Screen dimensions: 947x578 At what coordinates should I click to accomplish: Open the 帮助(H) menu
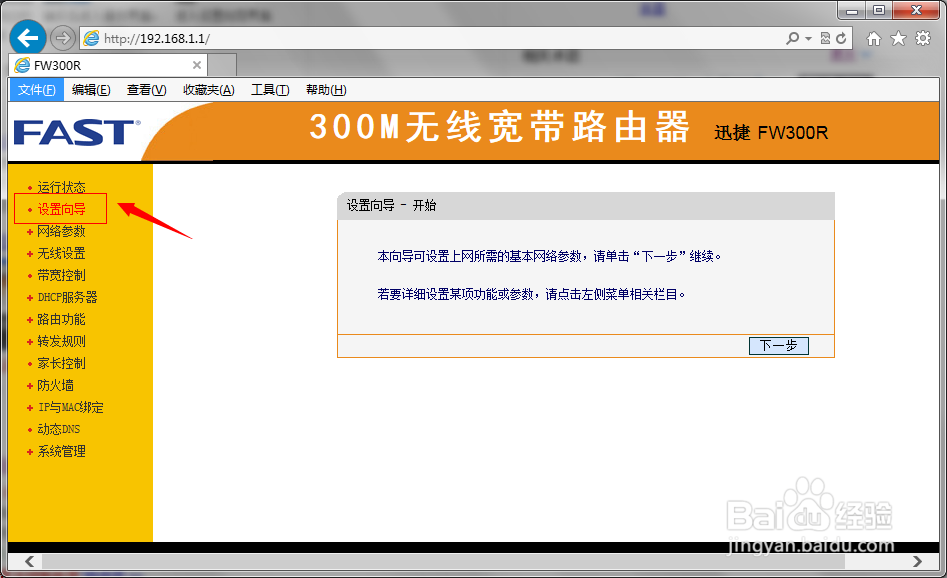tap(326, 90)
